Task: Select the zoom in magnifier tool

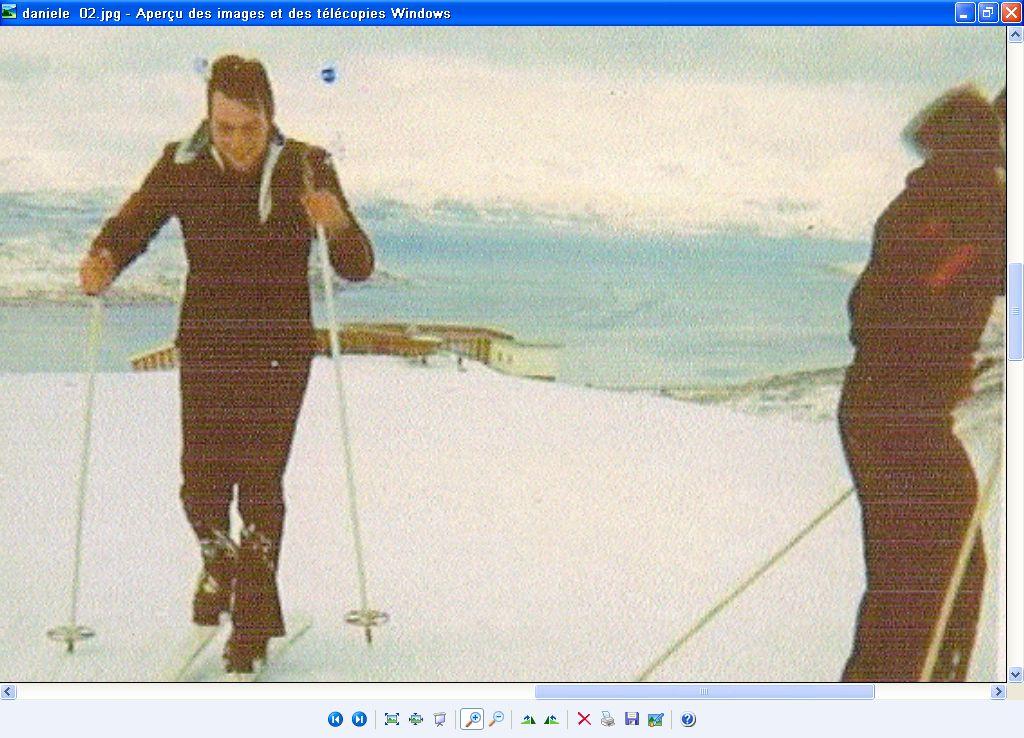Action: pyautogui.click(x=471, y=719)
